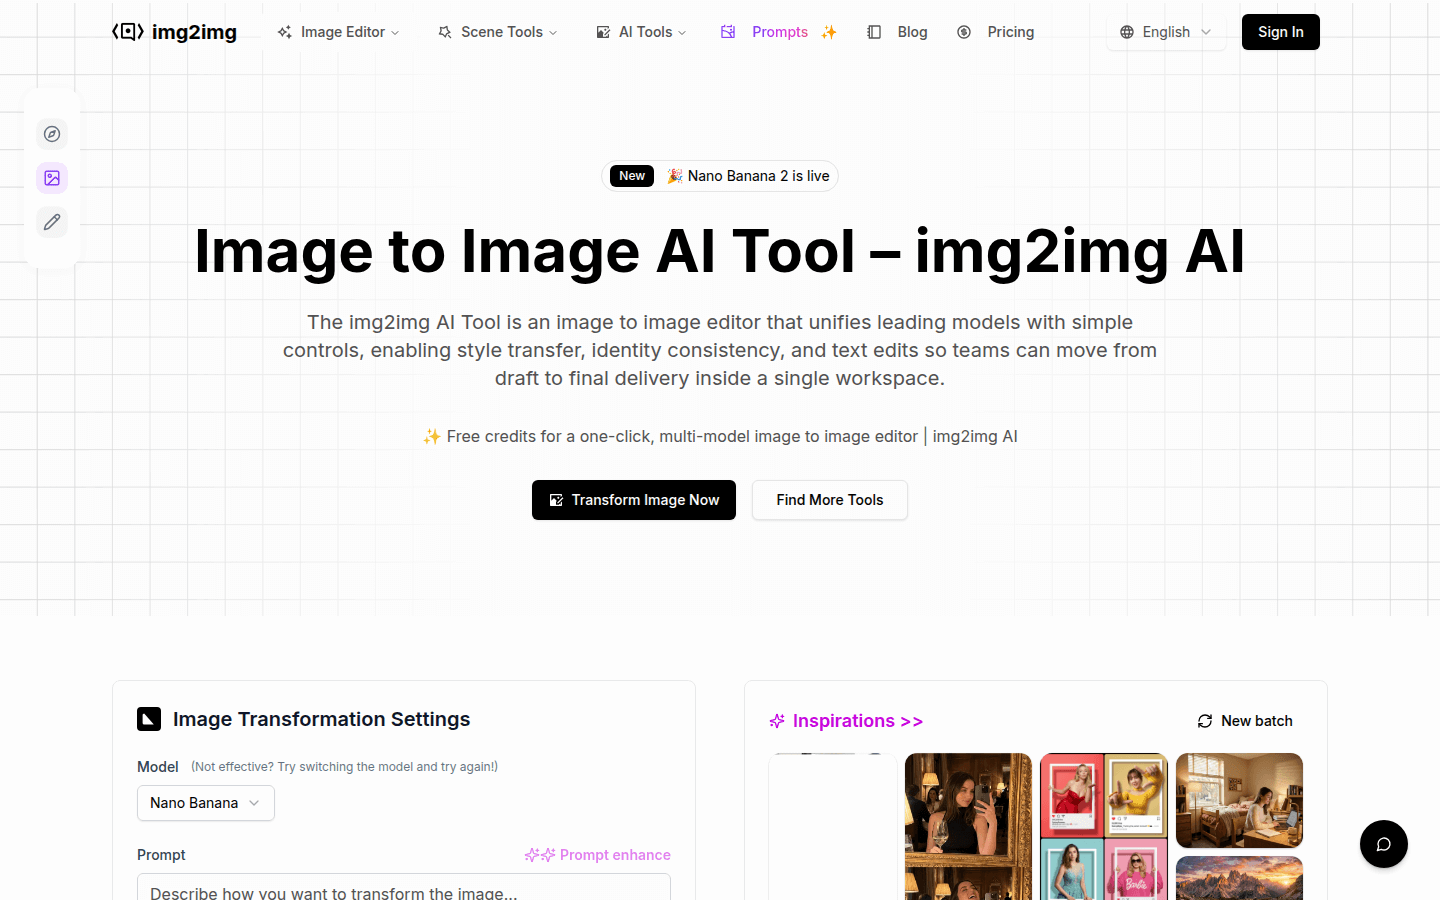Click the pencil edit icon in sidebar
Viewport: 1440px width, 900px height.
[x=52, y=222]
